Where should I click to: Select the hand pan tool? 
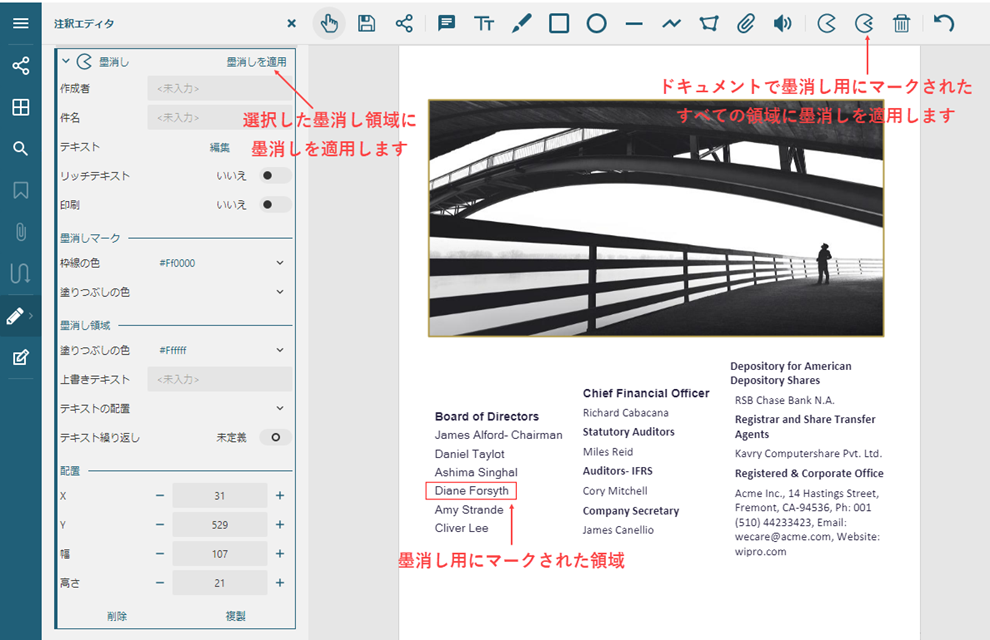329,24
